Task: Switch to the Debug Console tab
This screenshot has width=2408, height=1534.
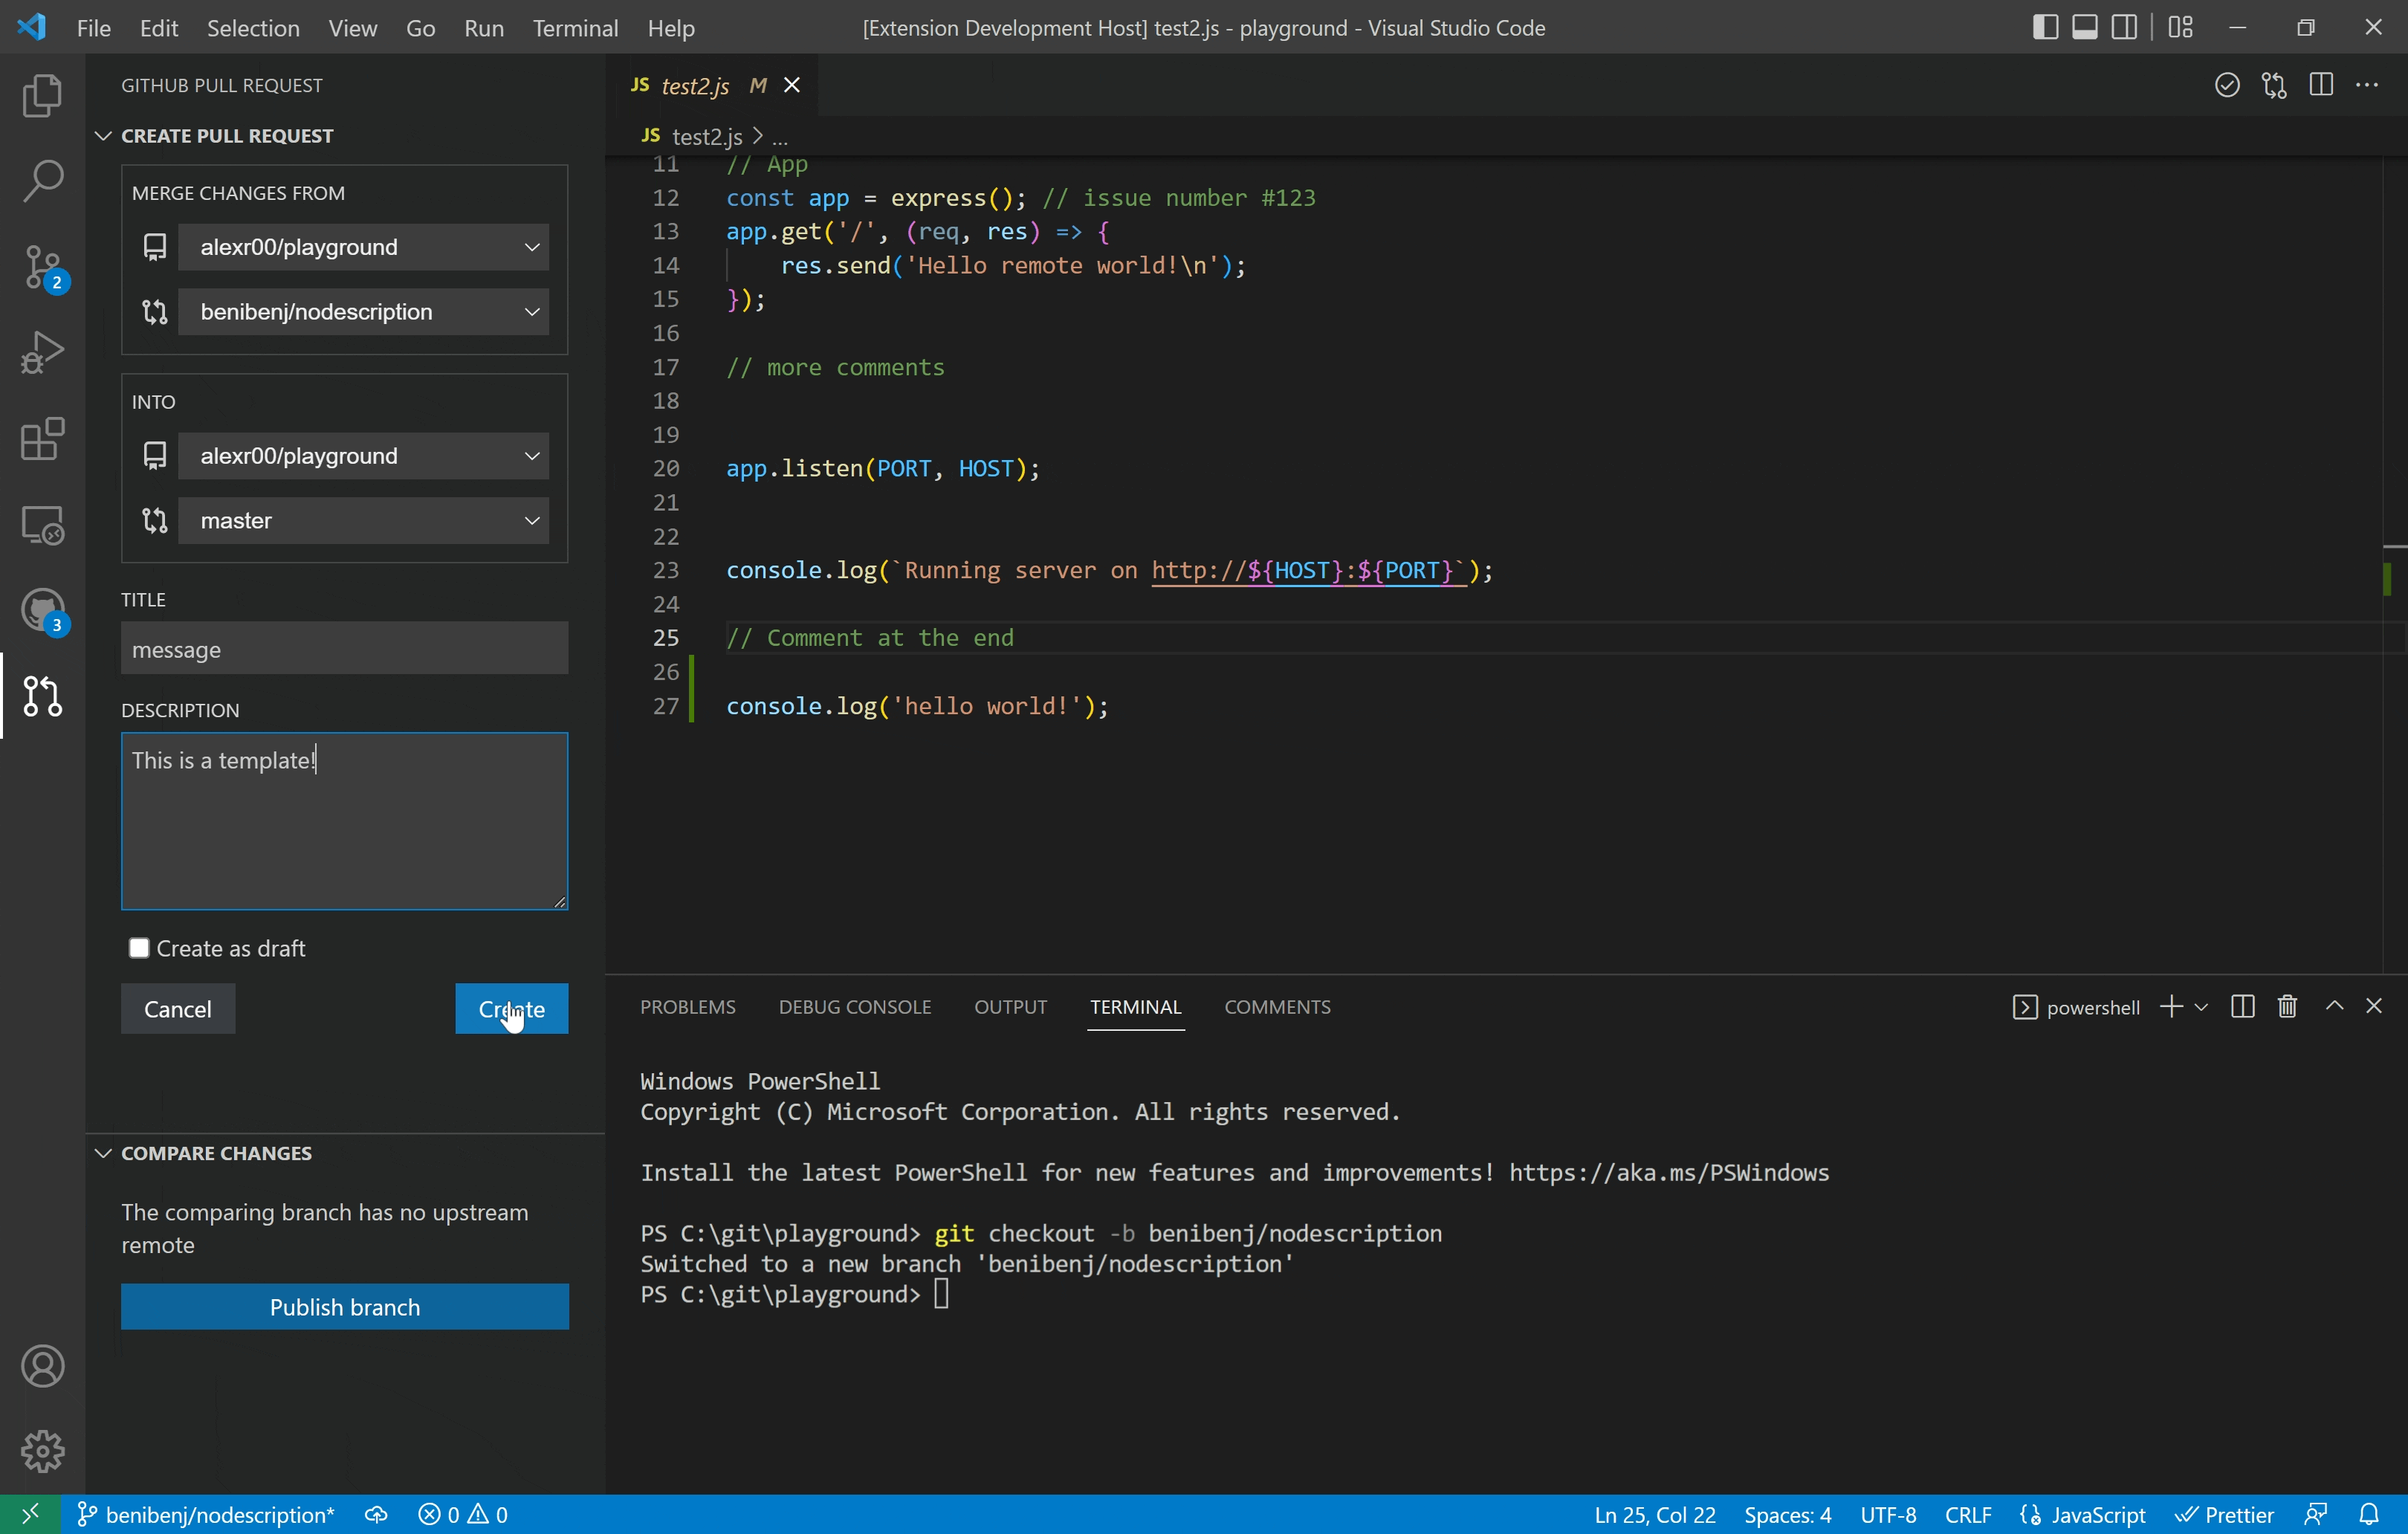Action: tap(854, 1007)
